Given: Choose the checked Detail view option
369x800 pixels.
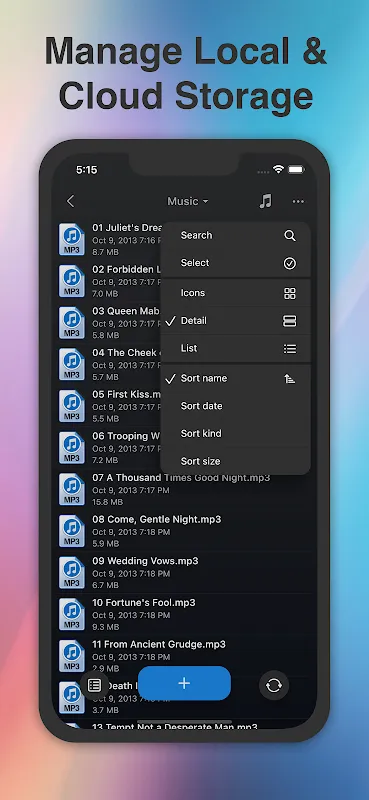Looking at the screenshot, I should (x=235, y=321).
